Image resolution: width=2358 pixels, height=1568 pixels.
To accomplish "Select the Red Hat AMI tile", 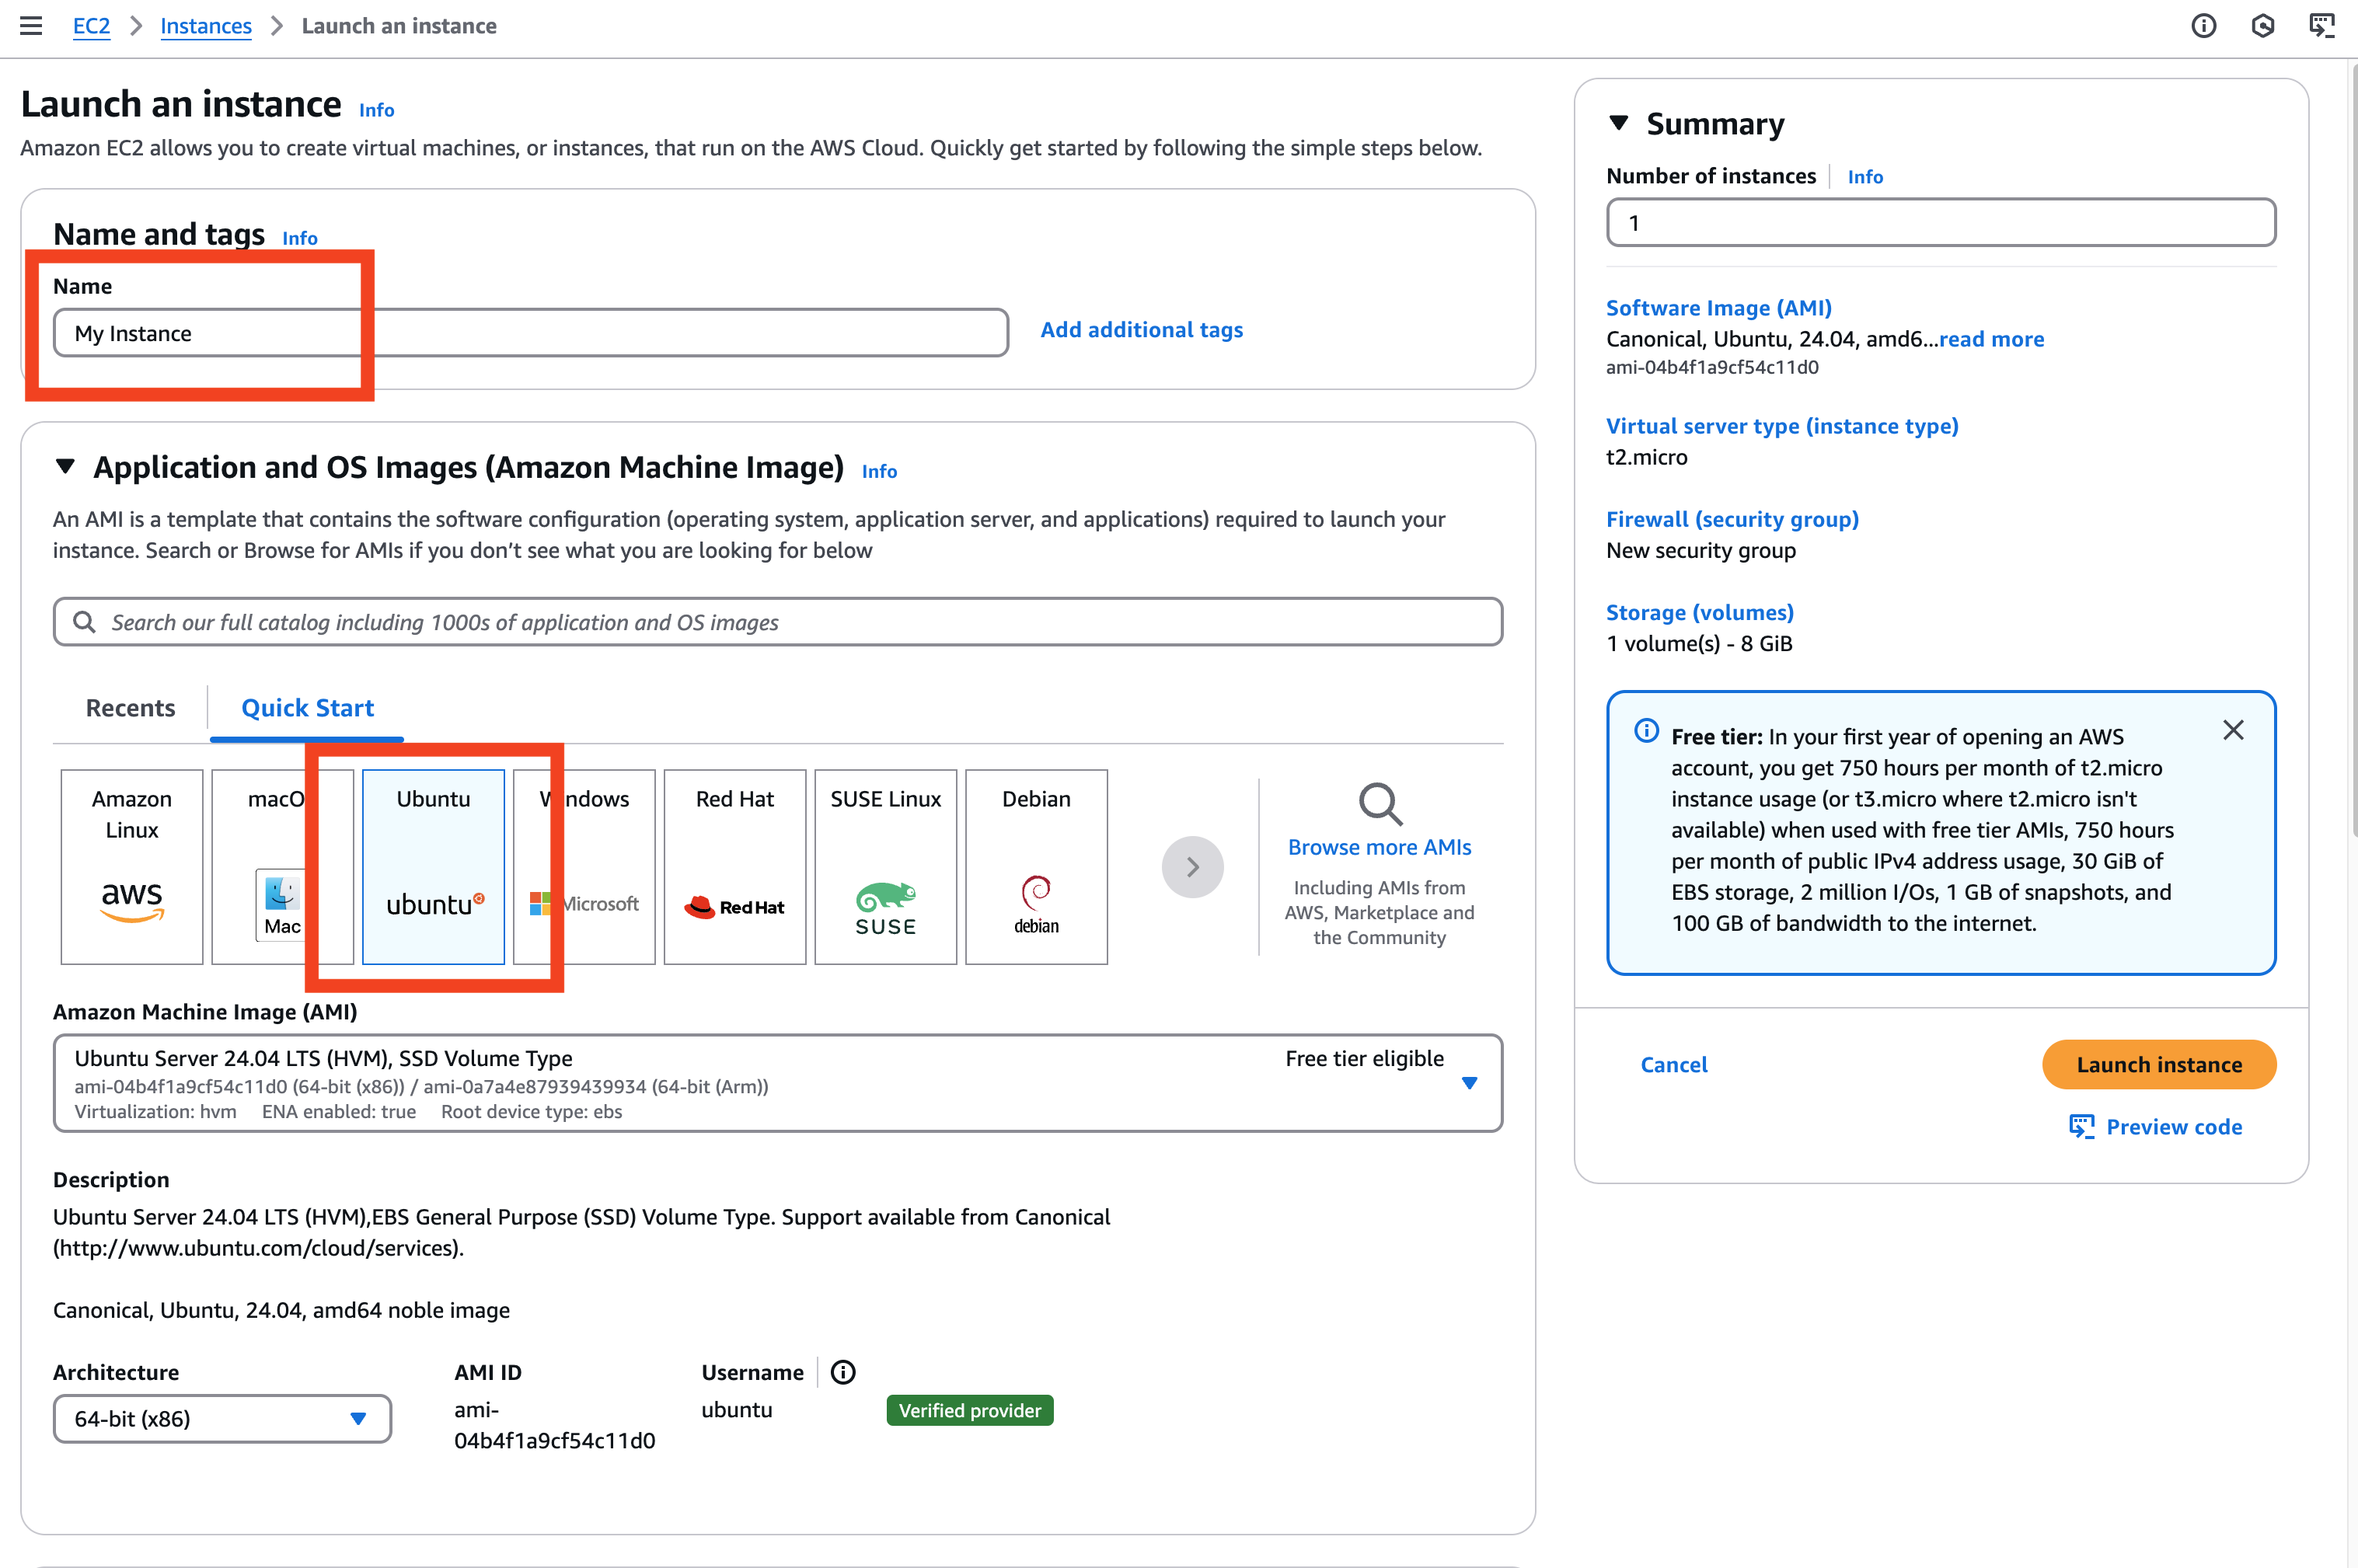I will coord(735,866).
